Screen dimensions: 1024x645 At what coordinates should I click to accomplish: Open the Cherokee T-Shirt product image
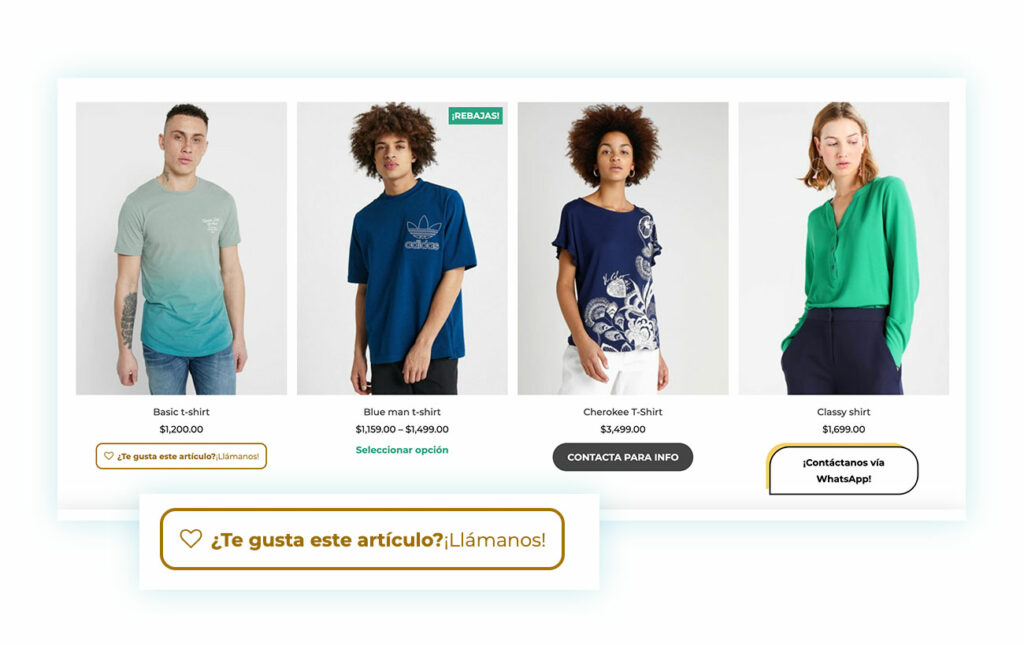click(623, 248)
